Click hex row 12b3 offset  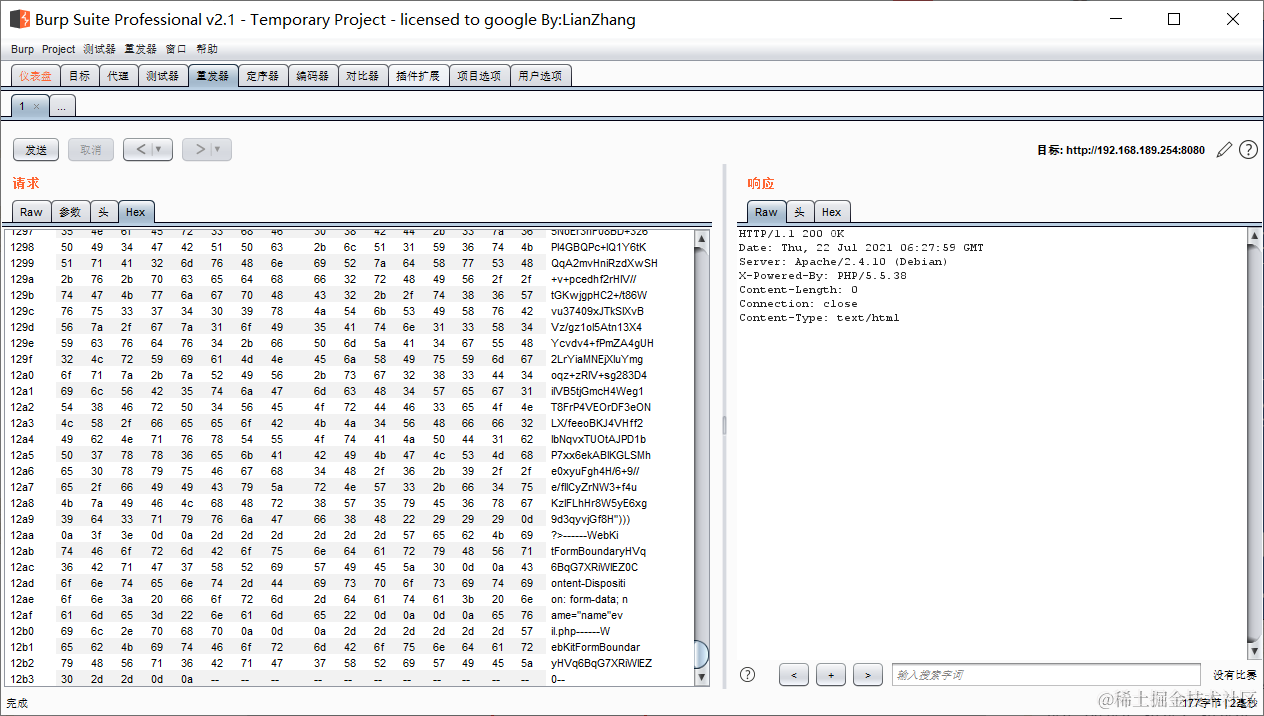[x=22, y=679]
